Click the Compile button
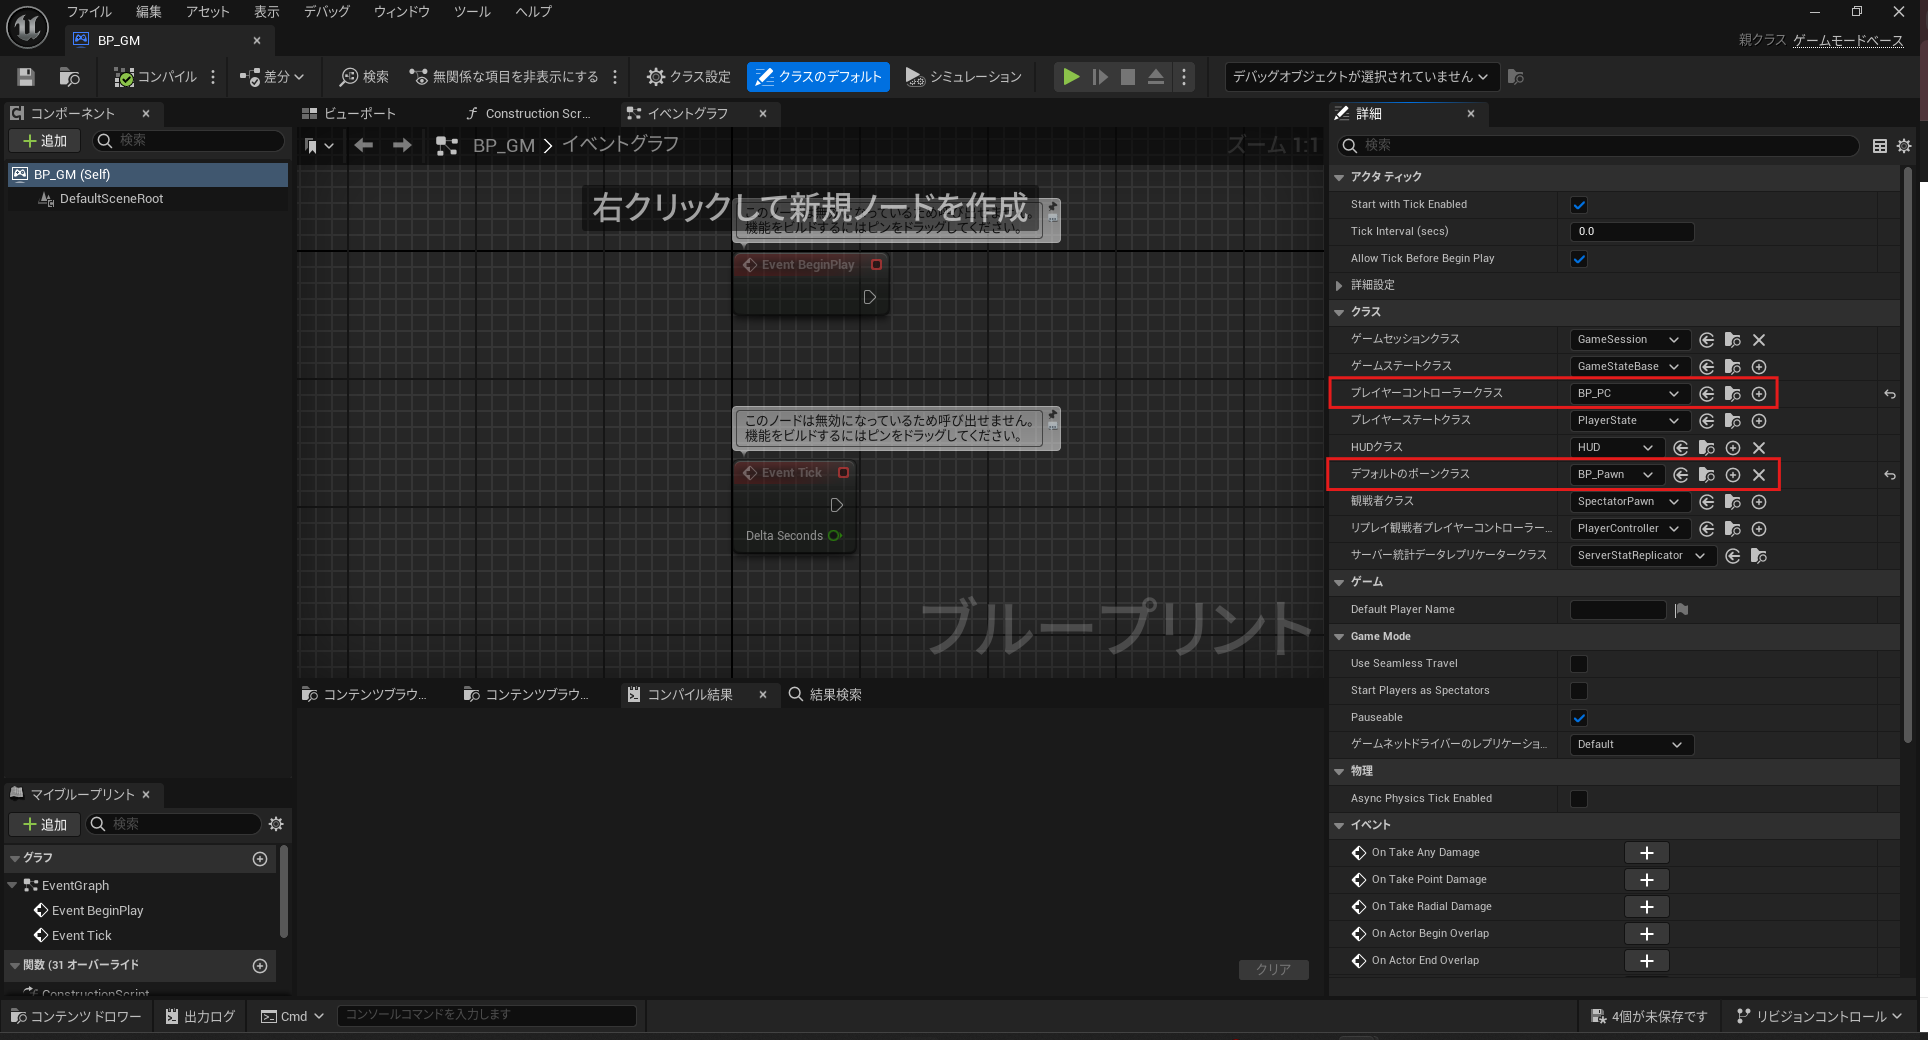Viewport: 1928px width, 1040px height. point(156,77)
